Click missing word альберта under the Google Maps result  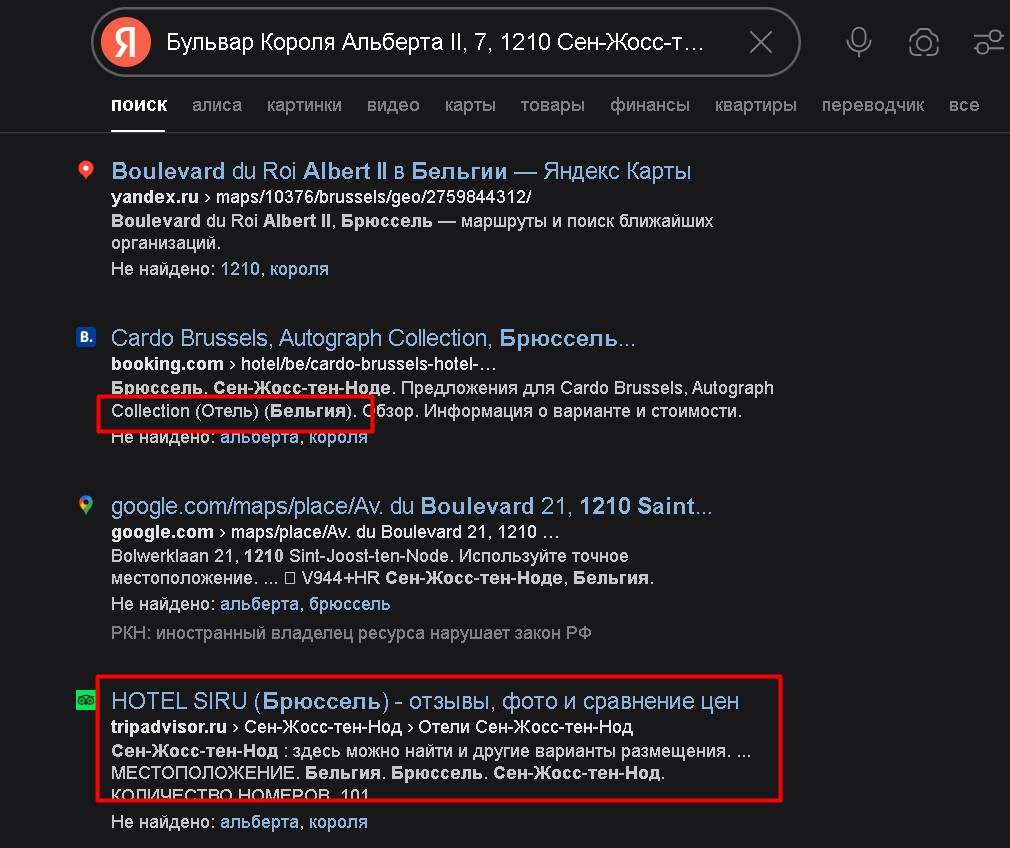point(259,604)
